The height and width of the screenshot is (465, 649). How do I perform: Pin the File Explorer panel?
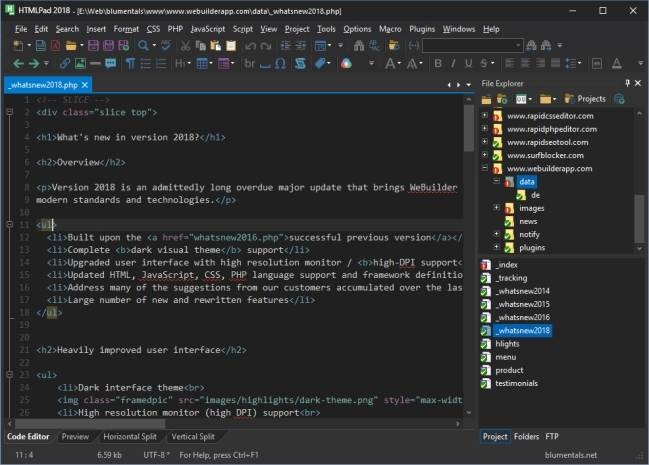click(627, 83)
